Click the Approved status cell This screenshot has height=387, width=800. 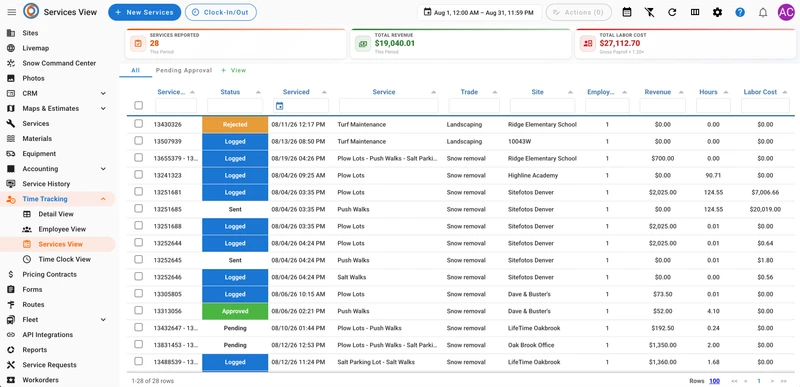point(235,311)
